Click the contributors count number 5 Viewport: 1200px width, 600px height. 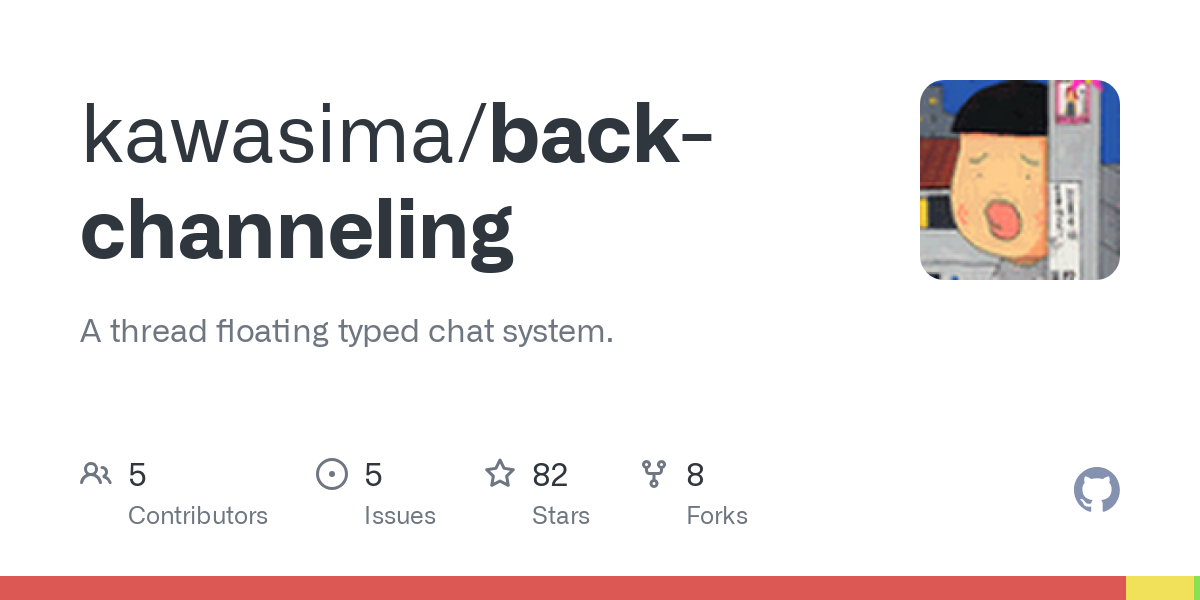pos(138,475)
